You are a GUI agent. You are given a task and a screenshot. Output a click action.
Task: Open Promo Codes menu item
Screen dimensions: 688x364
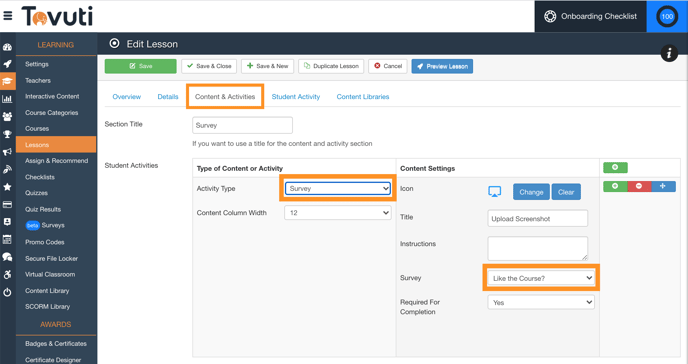(x=45, y=242)
